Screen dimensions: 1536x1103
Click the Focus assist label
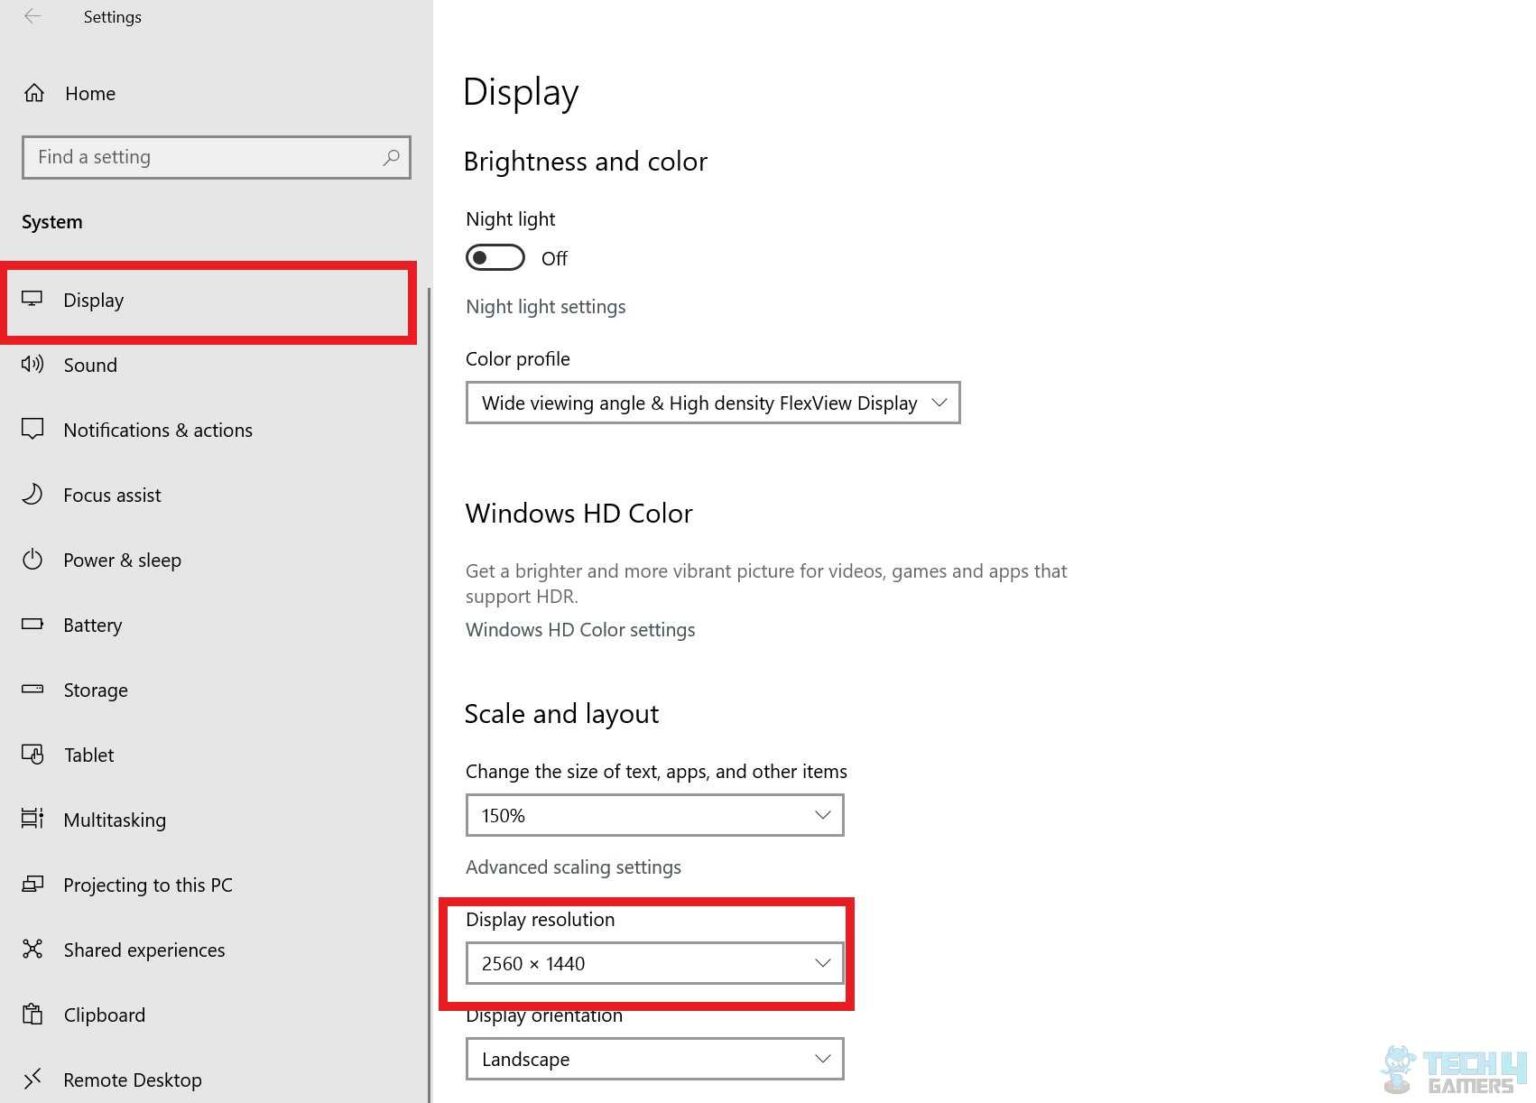coord(112,495)
